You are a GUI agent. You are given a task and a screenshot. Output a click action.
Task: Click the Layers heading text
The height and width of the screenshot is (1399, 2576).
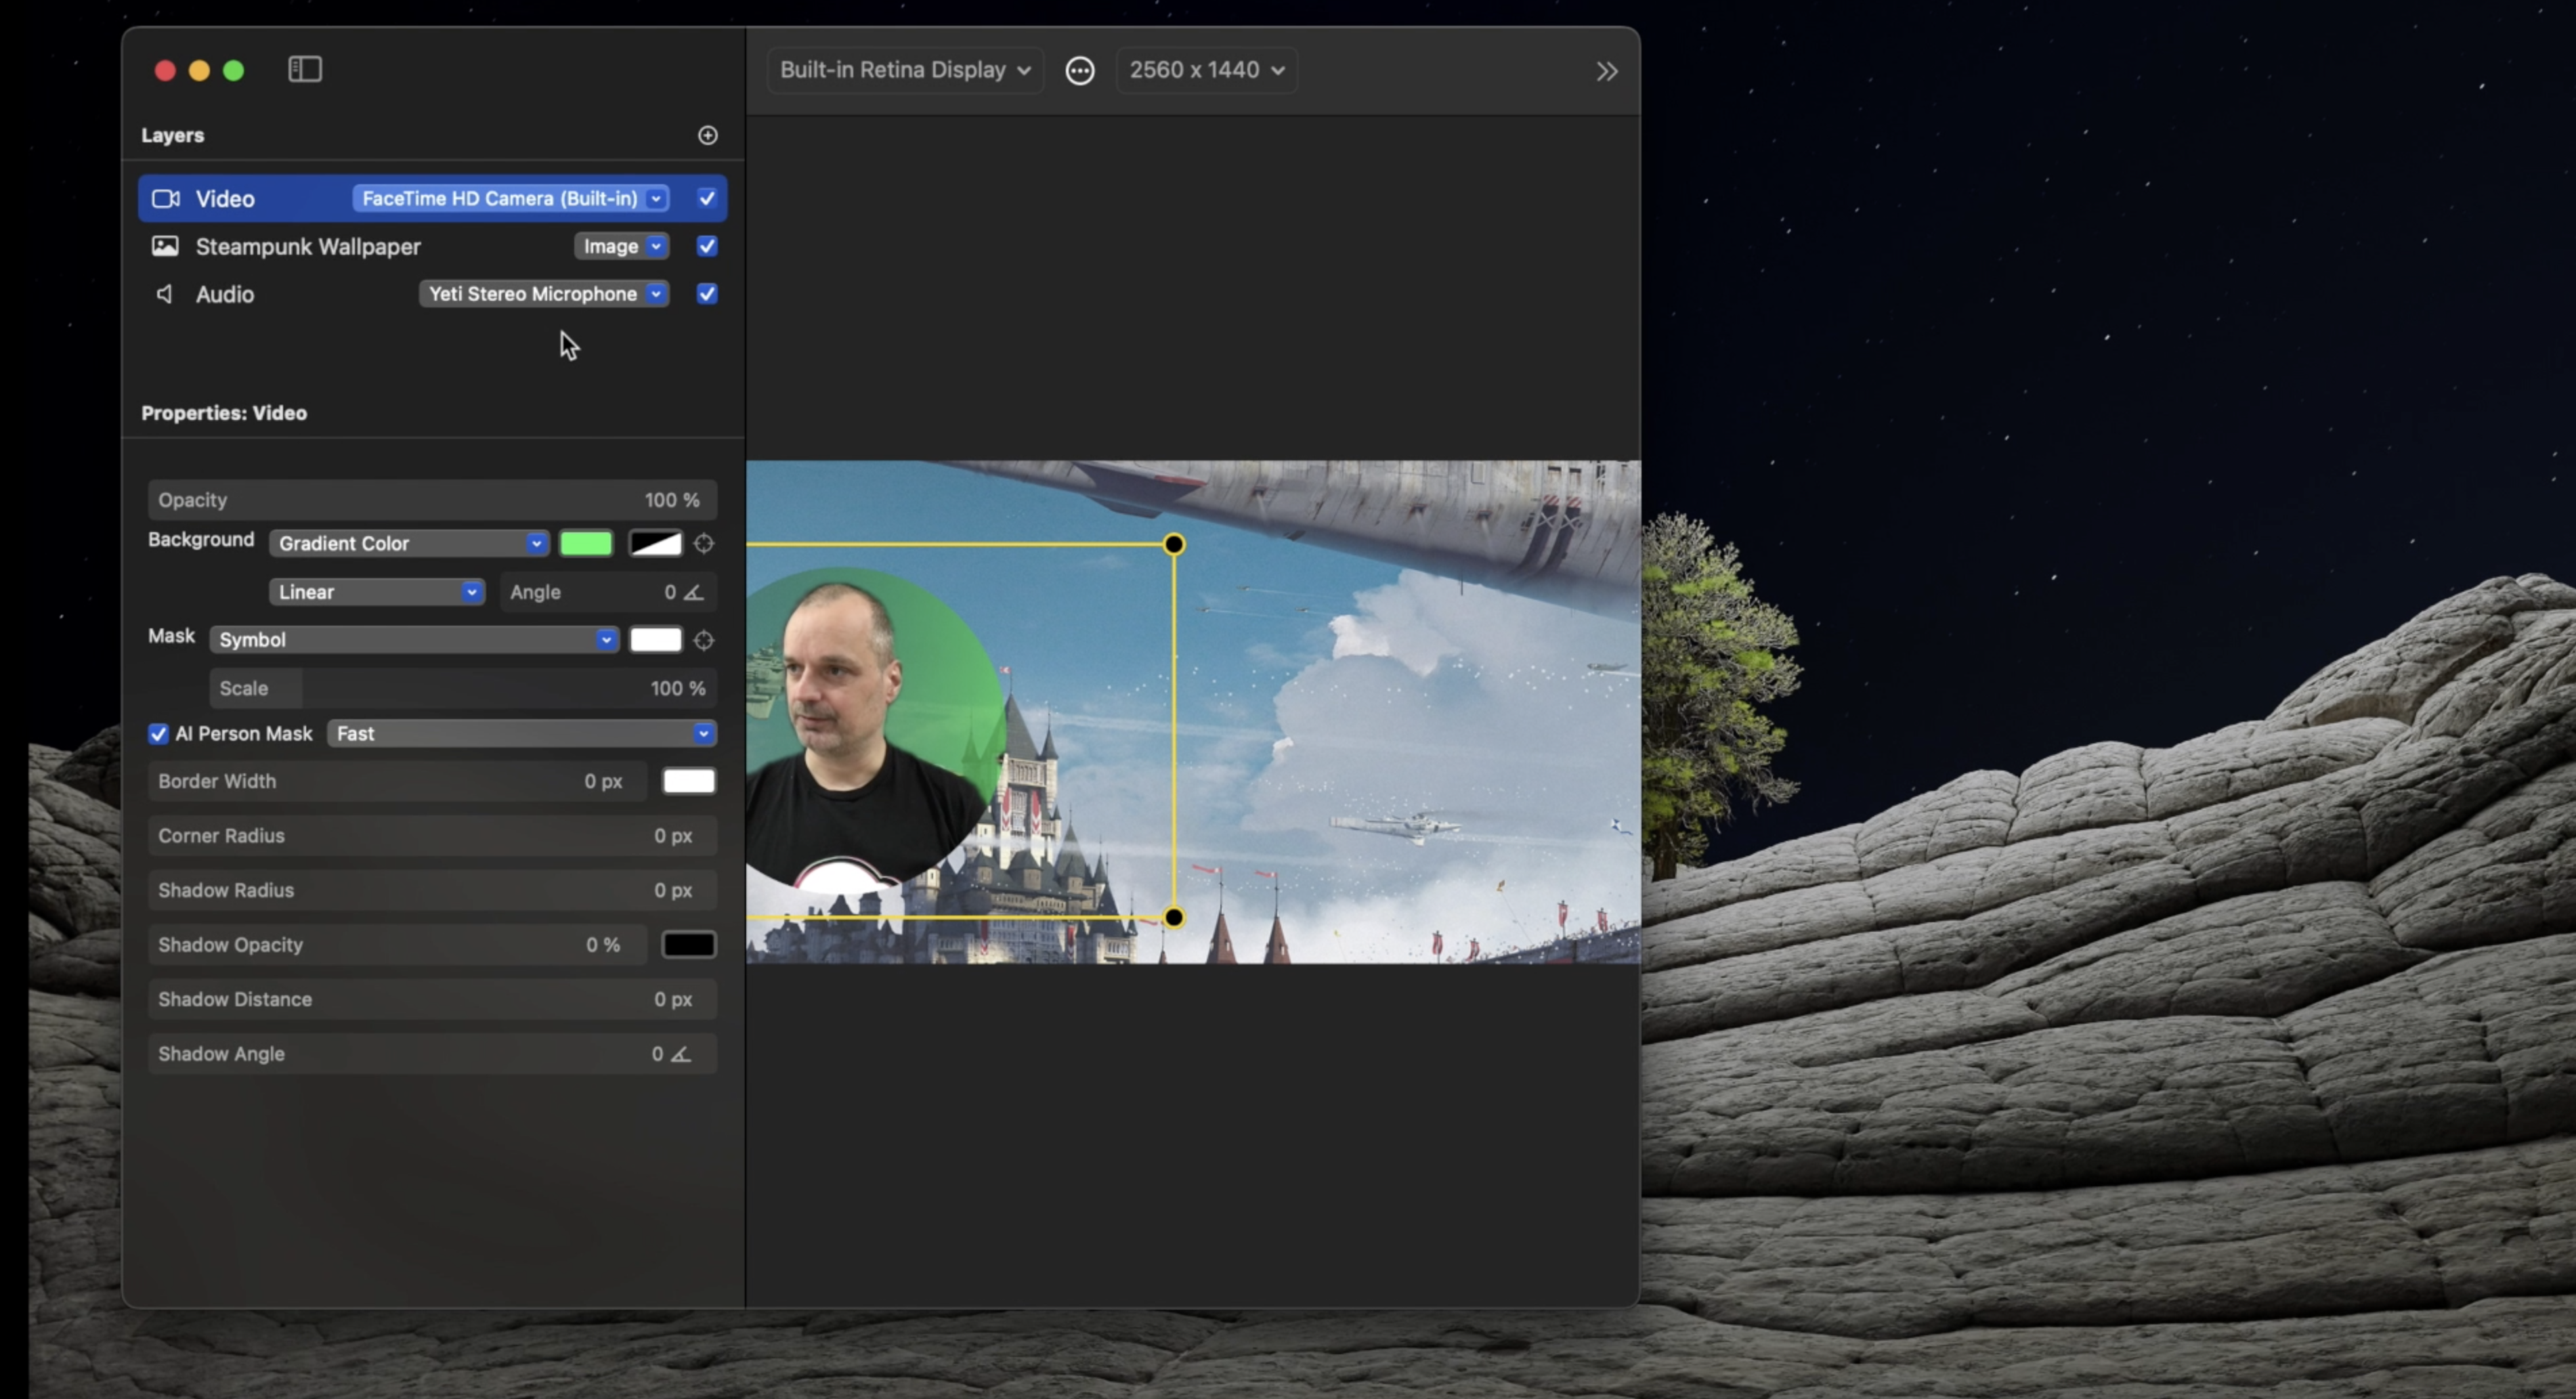(x=172, y=135)
